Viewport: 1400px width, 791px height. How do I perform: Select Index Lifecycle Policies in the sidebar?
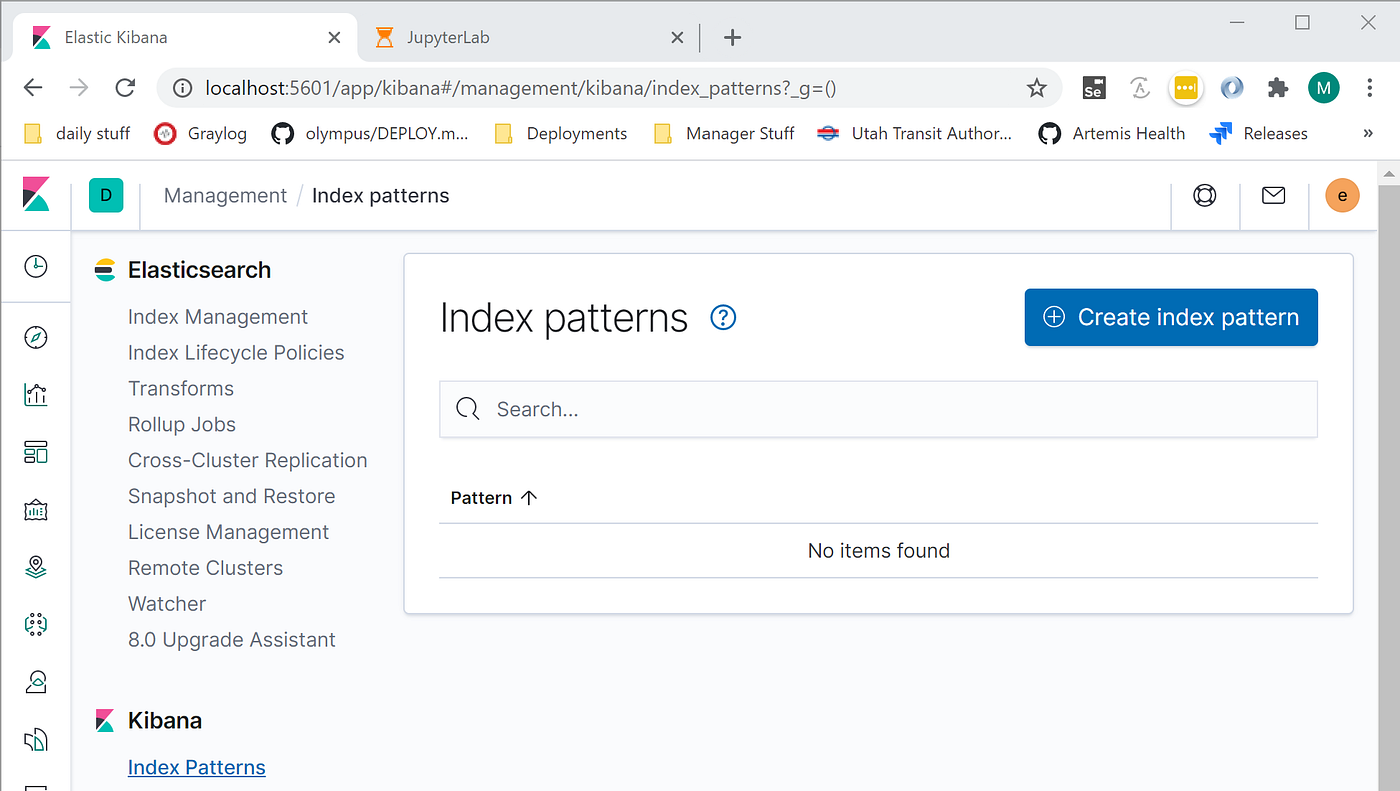click(236, 353)
